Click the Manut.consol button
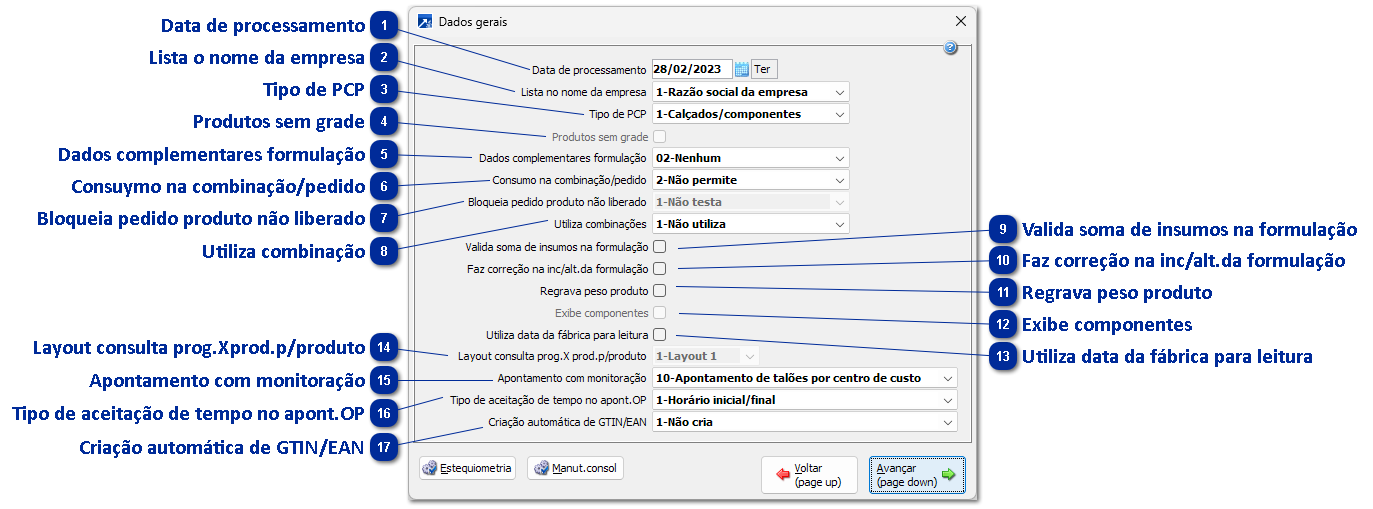 (575, 468)
